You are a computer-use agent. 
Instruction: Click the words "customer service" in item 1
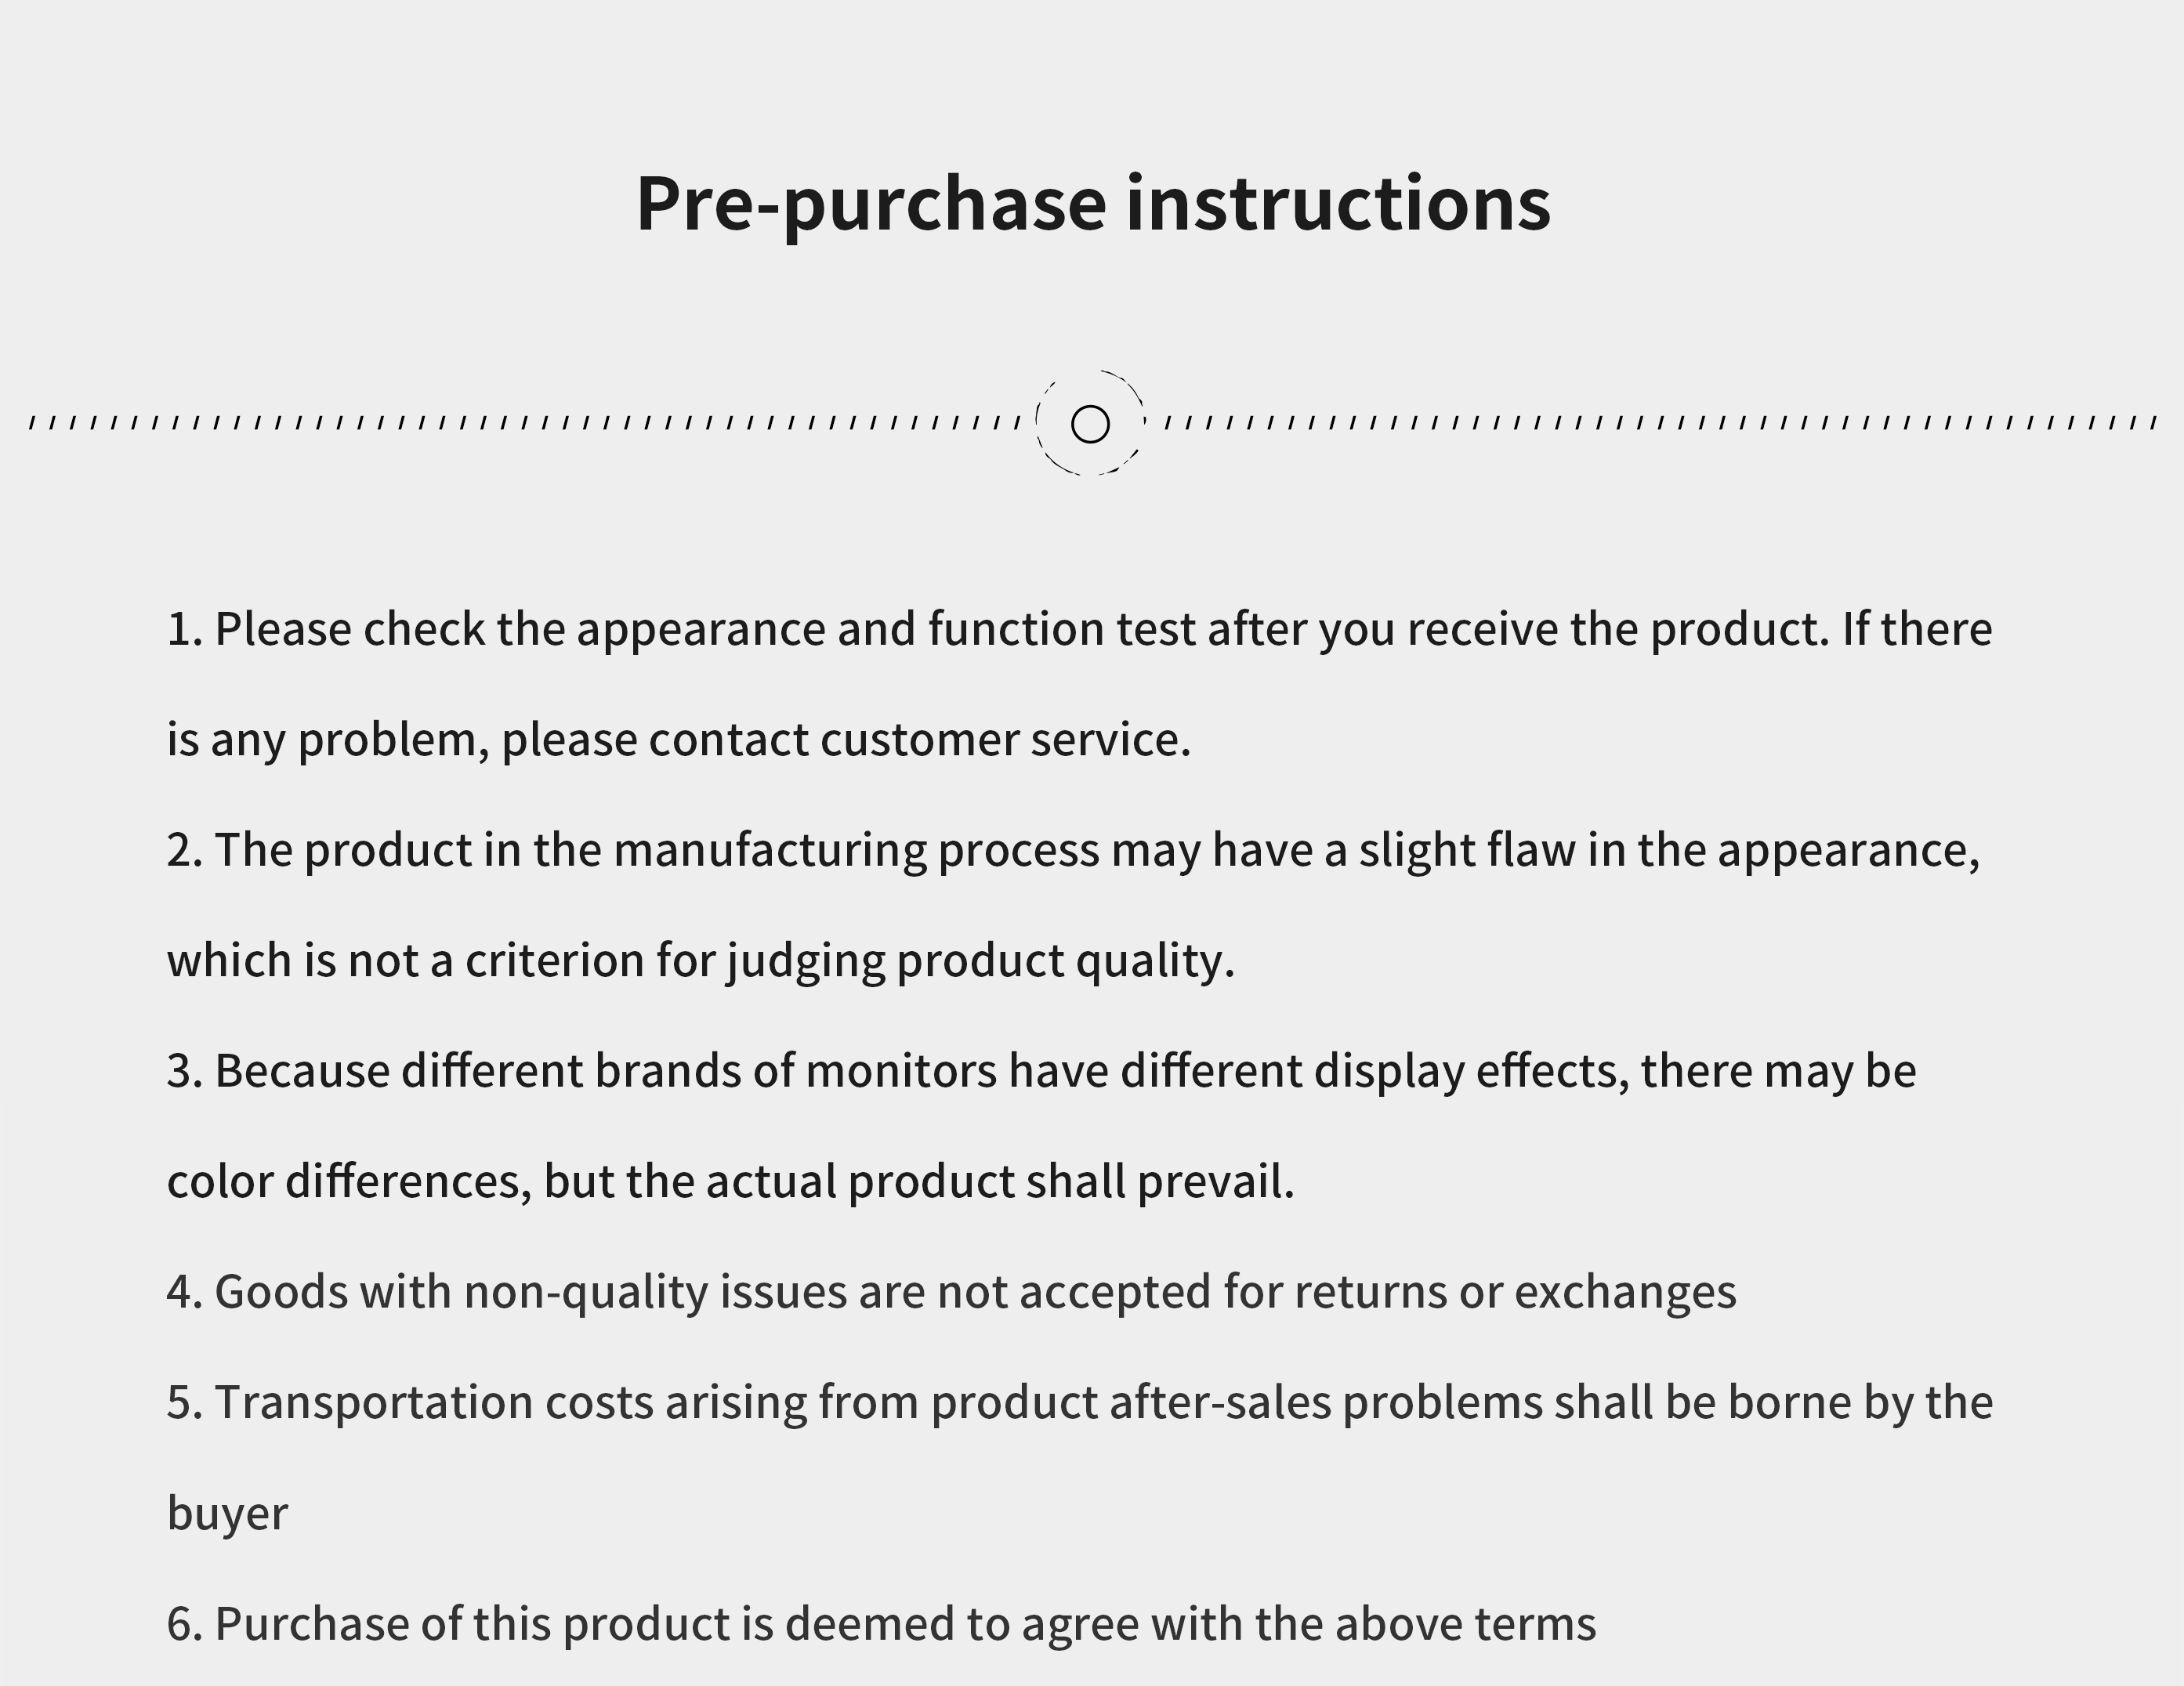coord(1005,741)
